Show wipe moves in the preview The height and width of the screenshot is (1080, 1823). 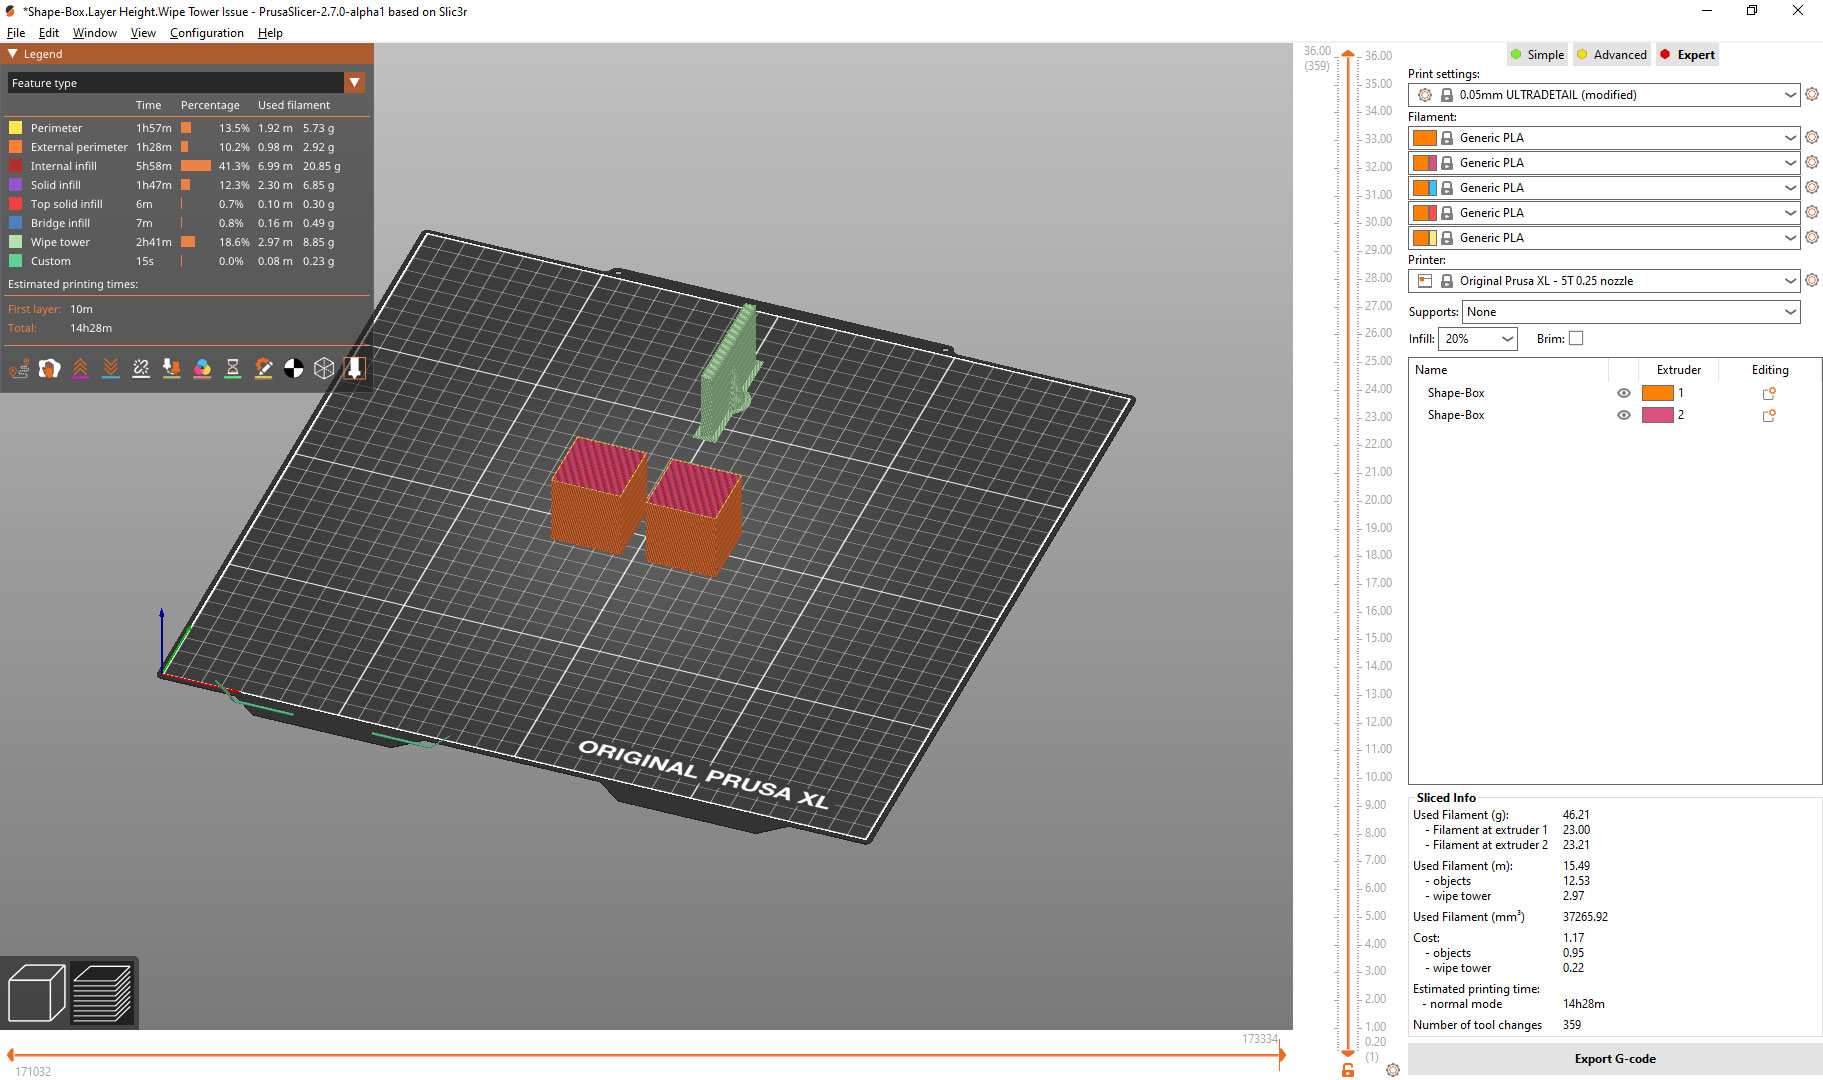(48, 368)
